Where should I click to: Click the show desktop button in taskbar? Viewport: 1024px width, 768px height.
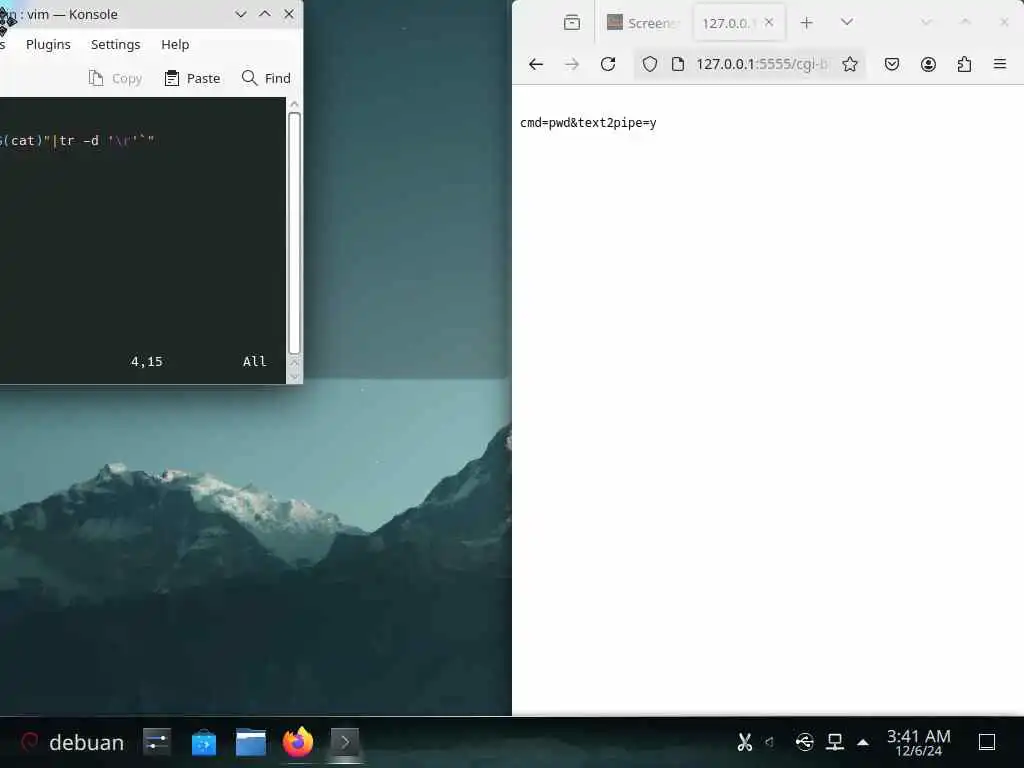point(987,743)
